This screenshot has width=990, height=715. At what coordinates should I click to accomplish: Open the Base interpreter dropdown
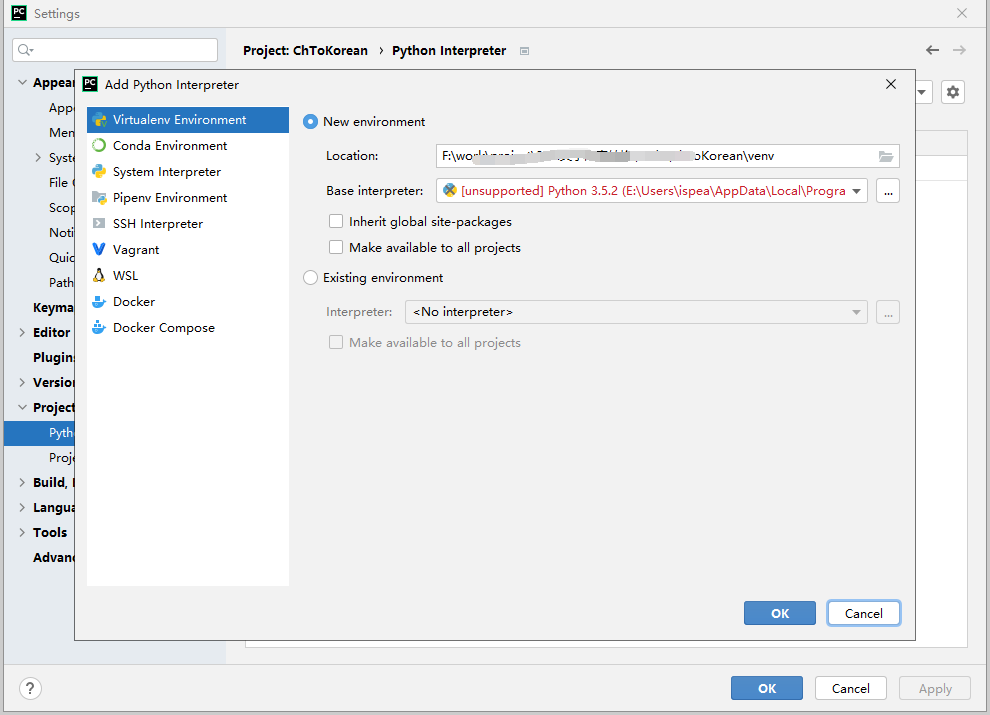point(652,191)
